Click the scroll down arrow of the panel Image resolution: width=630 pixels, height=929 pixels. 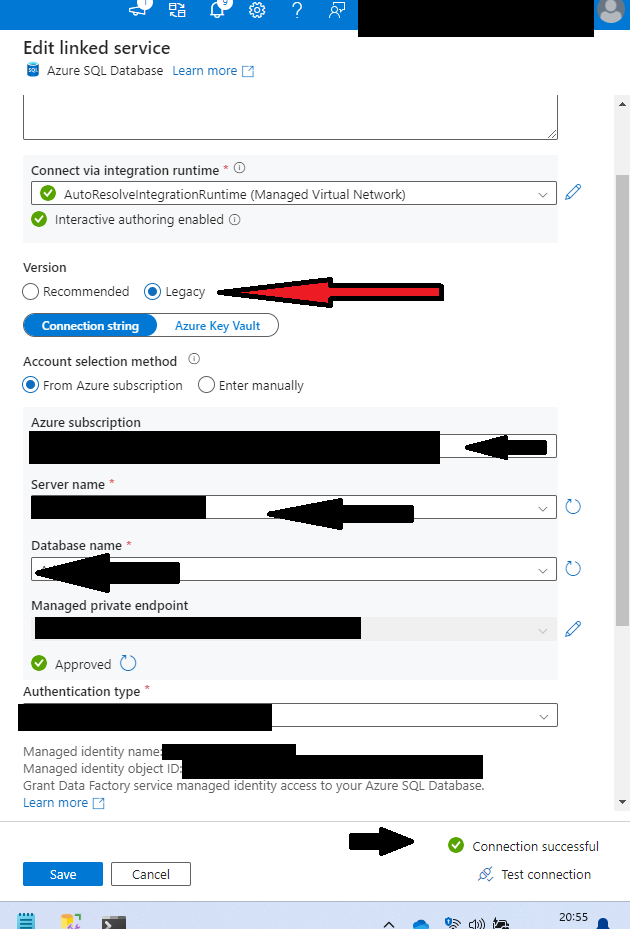[622, 802]
